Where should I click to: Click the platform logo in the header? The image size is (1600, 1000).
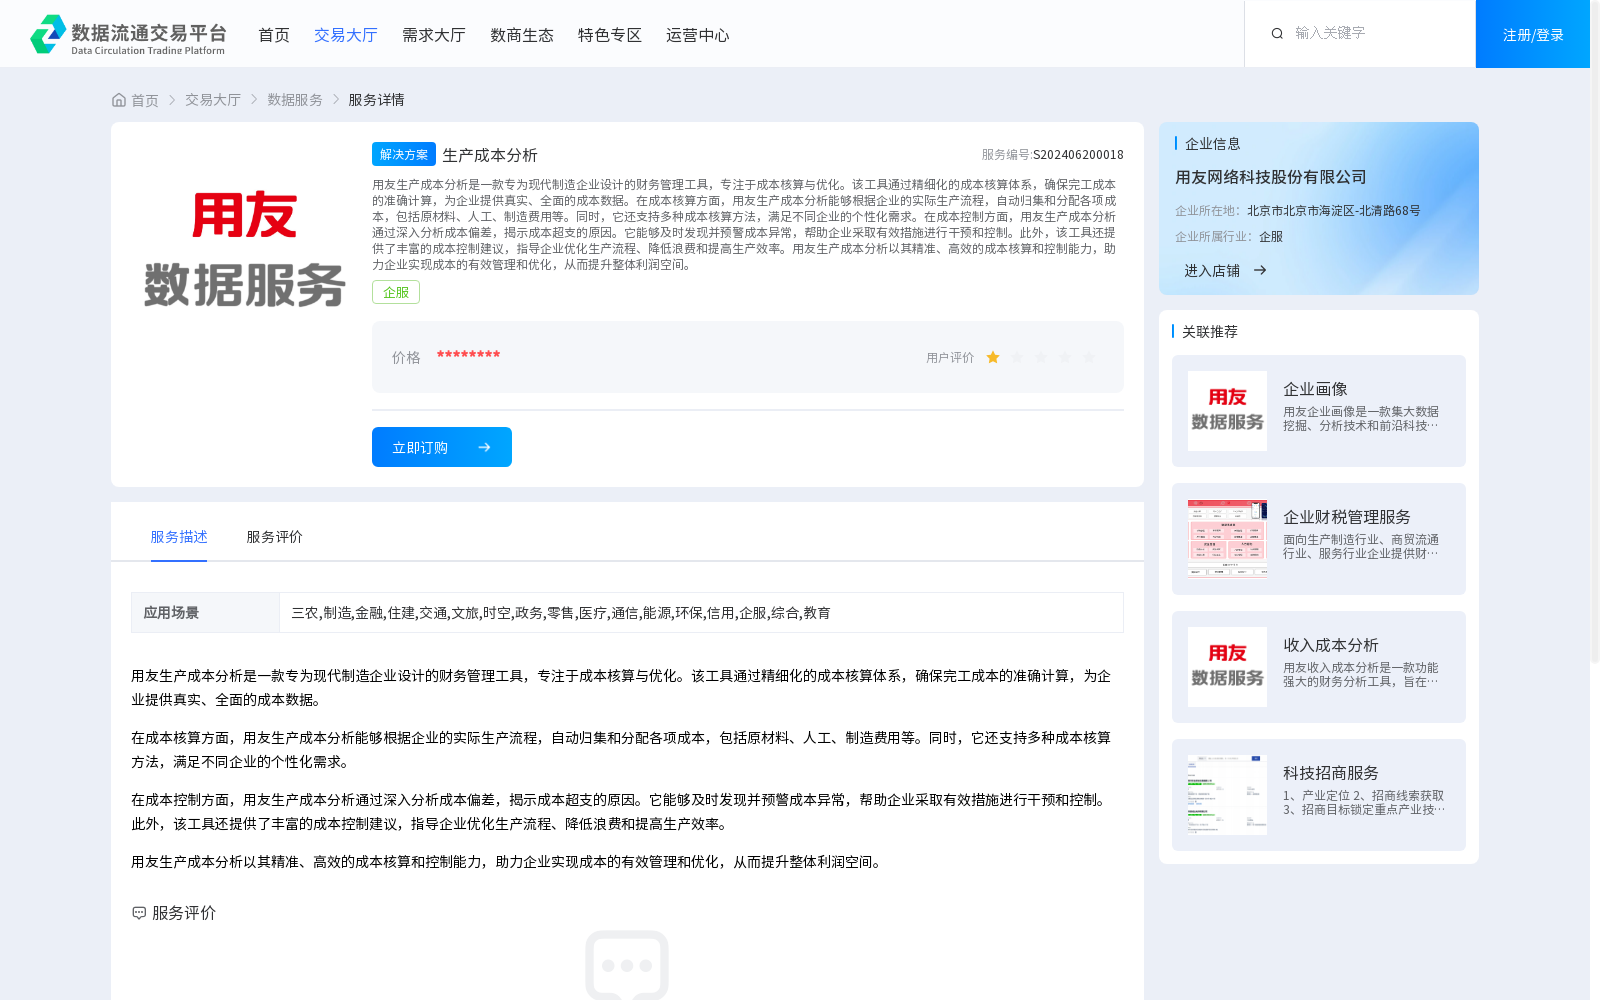(x=128, y=34)
